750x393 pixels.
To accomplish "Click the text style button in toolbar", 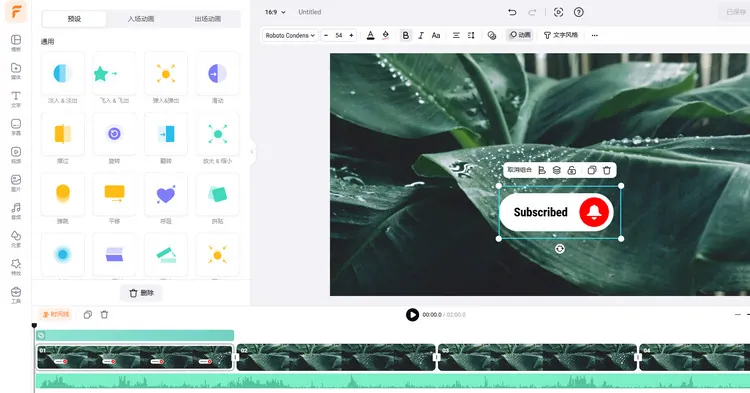I will [561, 35].
